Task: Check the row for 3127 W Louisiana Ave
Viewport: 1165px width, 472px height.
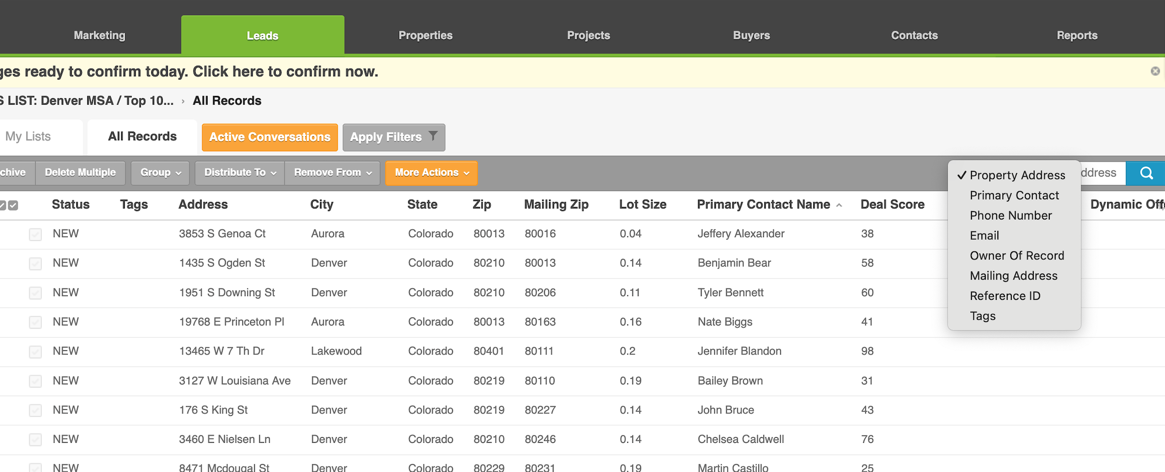Action: [x=35, y=381]
